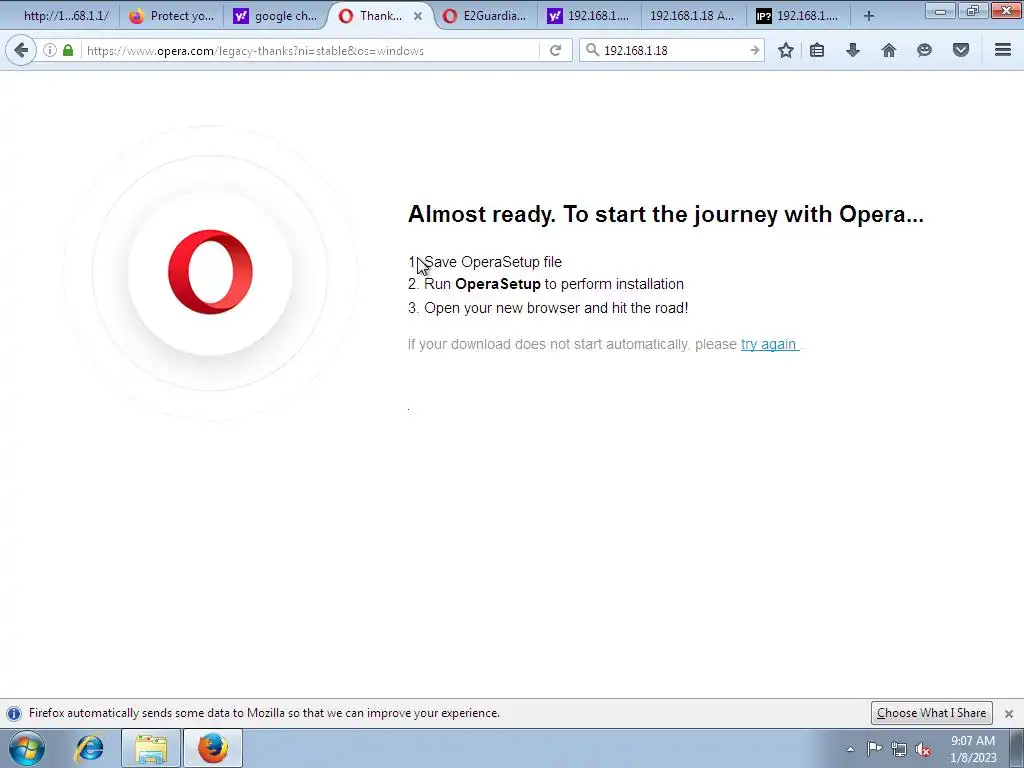Open a new tab with plus button
Screen dimensions: 1024x768
click(x=869, y=16)
